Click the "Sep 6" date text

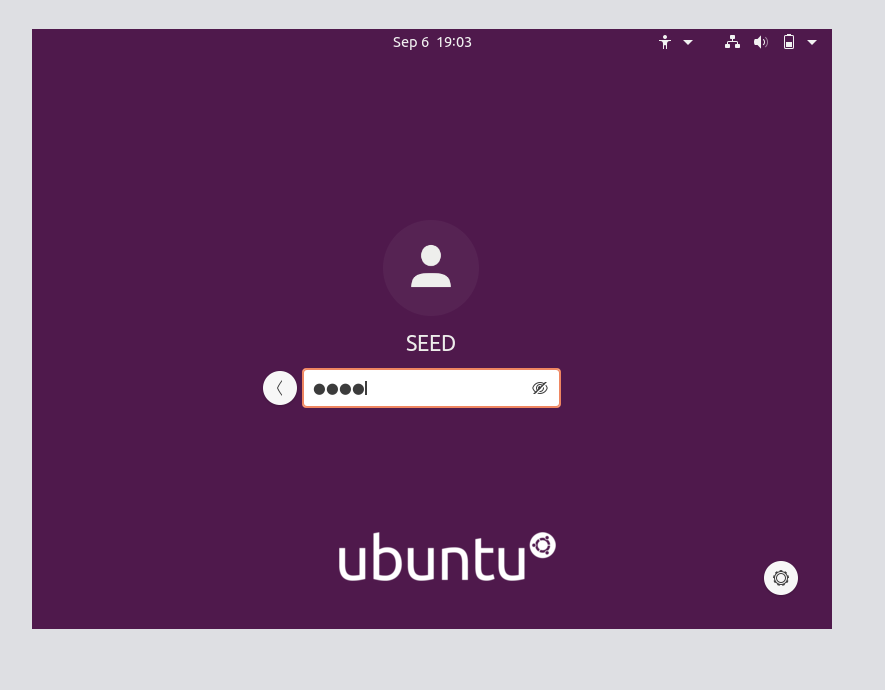pos(411,42)
